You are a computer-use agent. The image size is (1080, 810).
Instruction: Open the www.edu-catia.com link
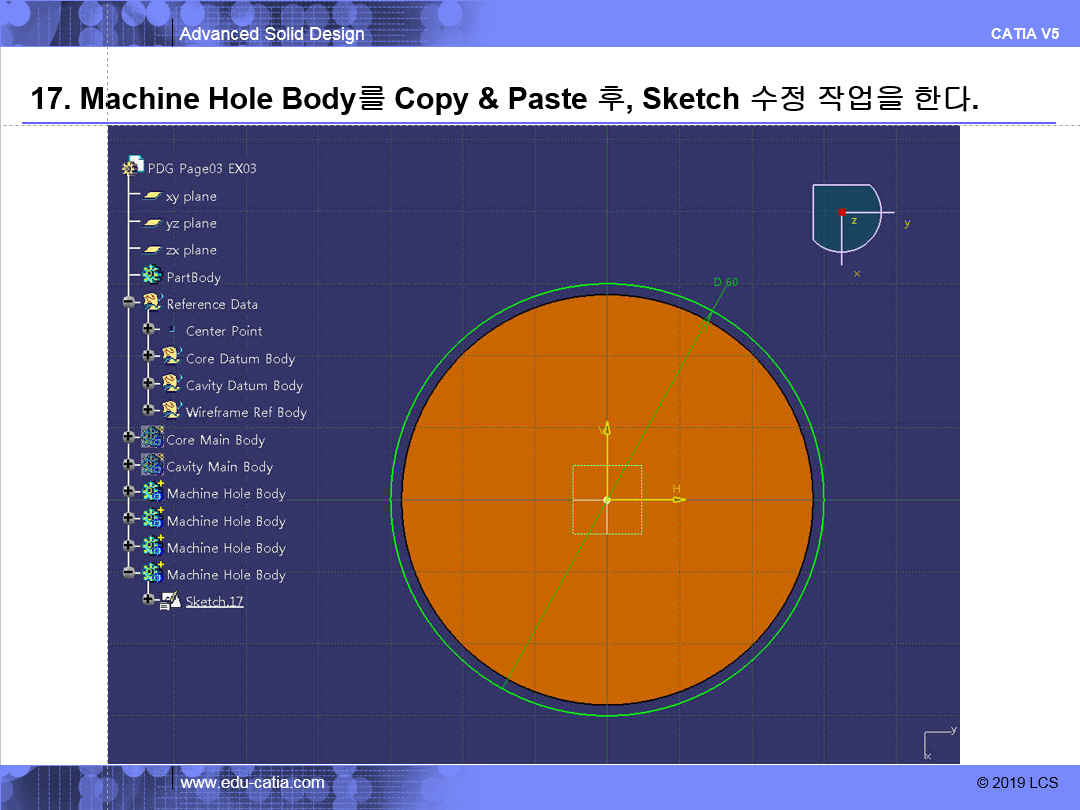252,783
